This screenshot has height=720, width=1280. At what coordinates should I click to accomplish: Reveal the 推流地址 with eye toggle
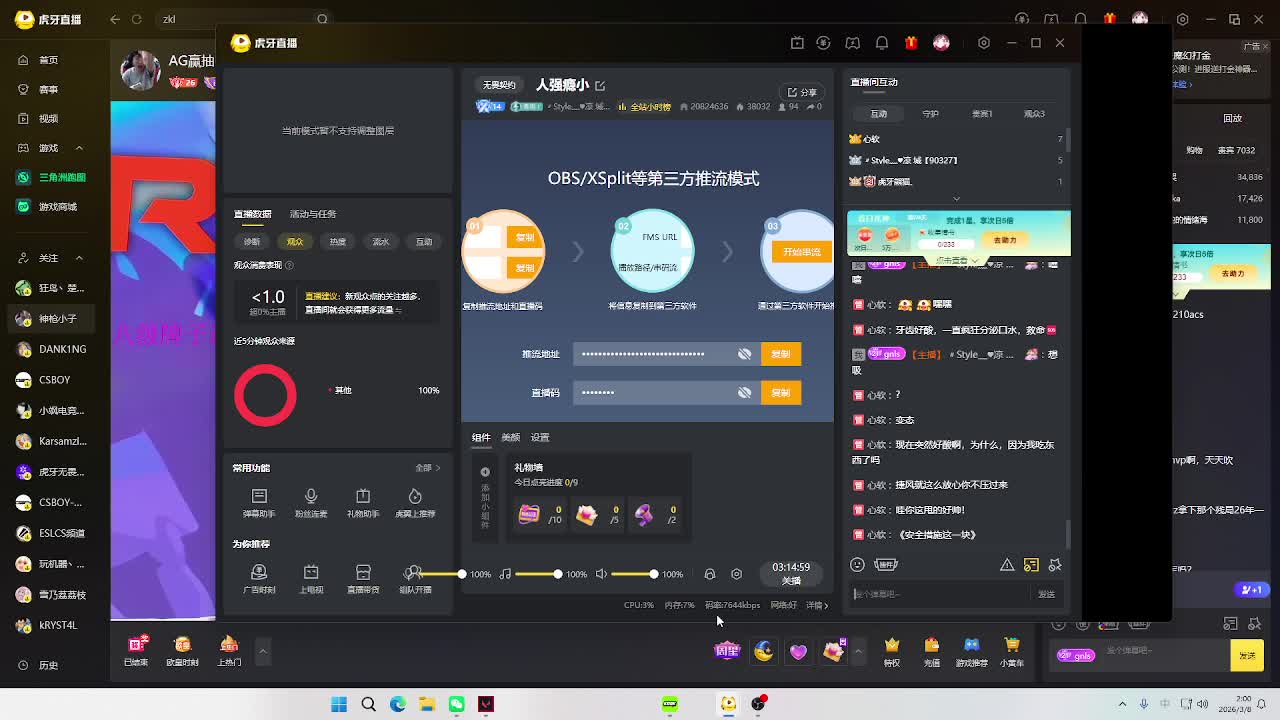point(744,354)
